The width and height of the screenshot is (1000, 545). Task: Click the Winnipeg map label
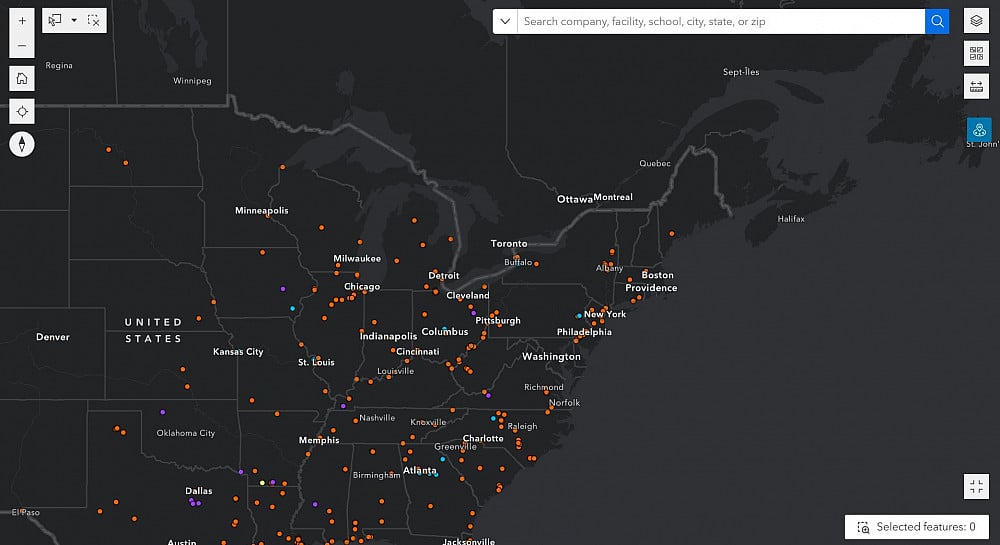point(192,80)
